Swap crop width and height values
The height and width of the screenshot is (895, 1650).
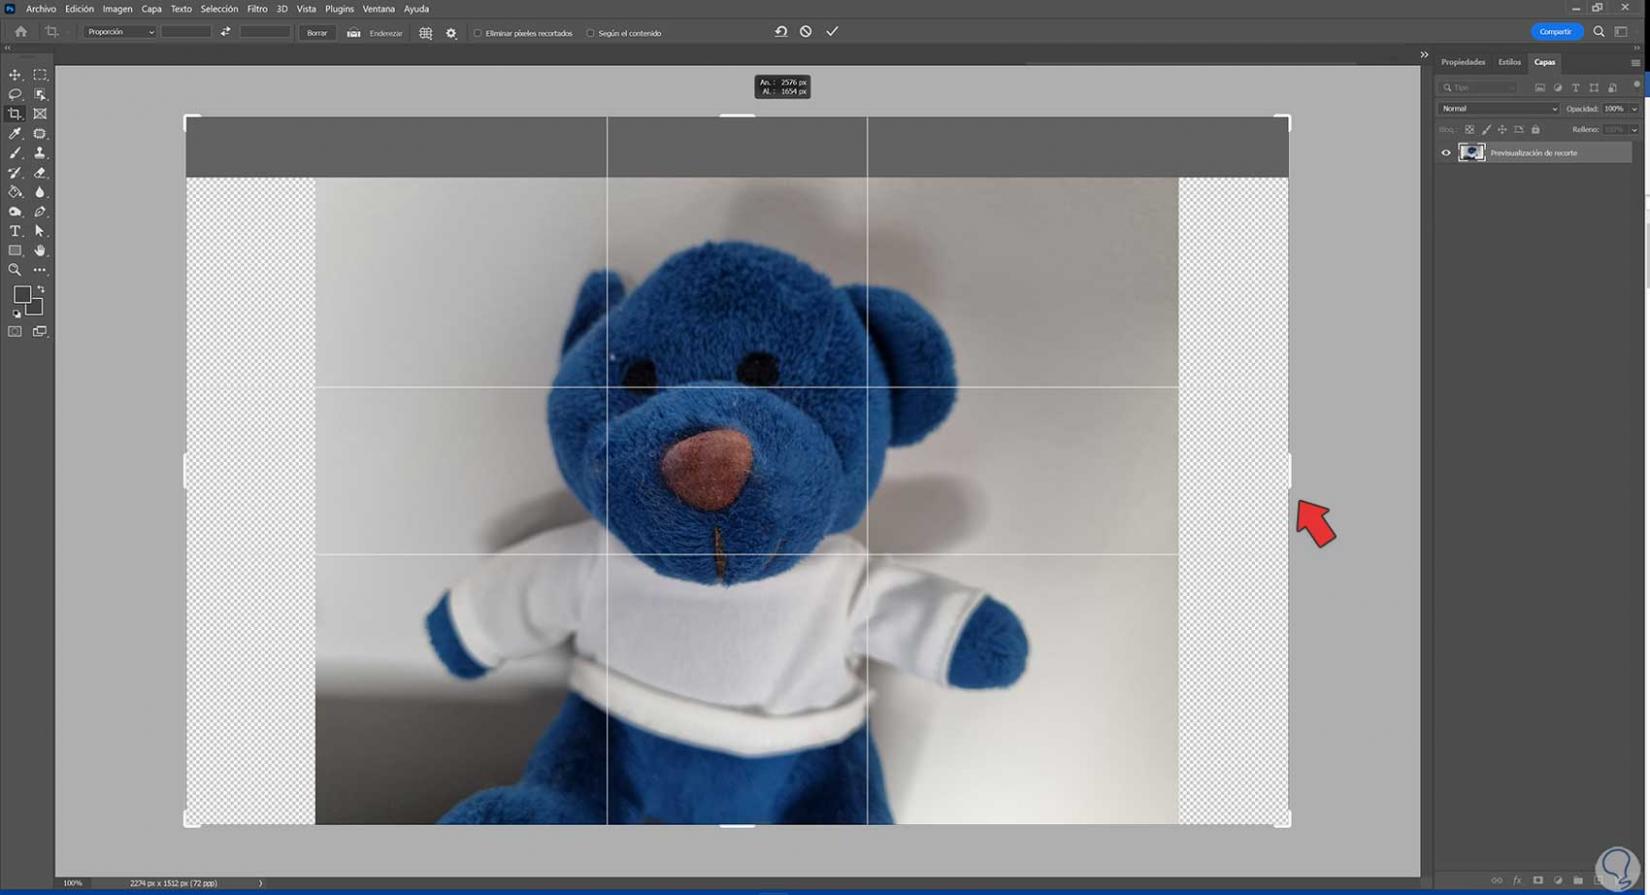[225, 32]
